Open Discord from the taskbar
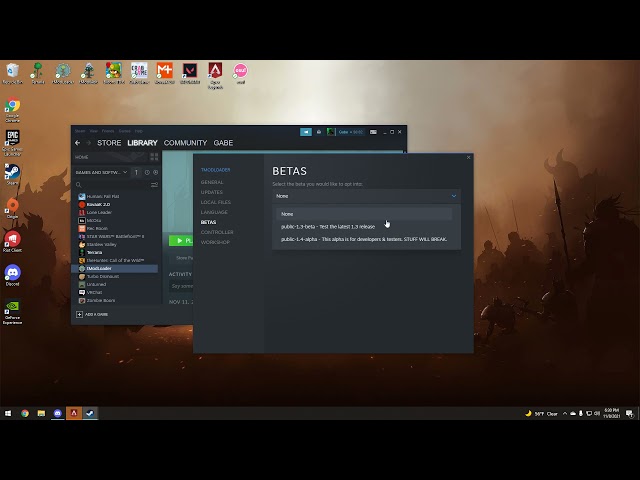 click(58, 413)
